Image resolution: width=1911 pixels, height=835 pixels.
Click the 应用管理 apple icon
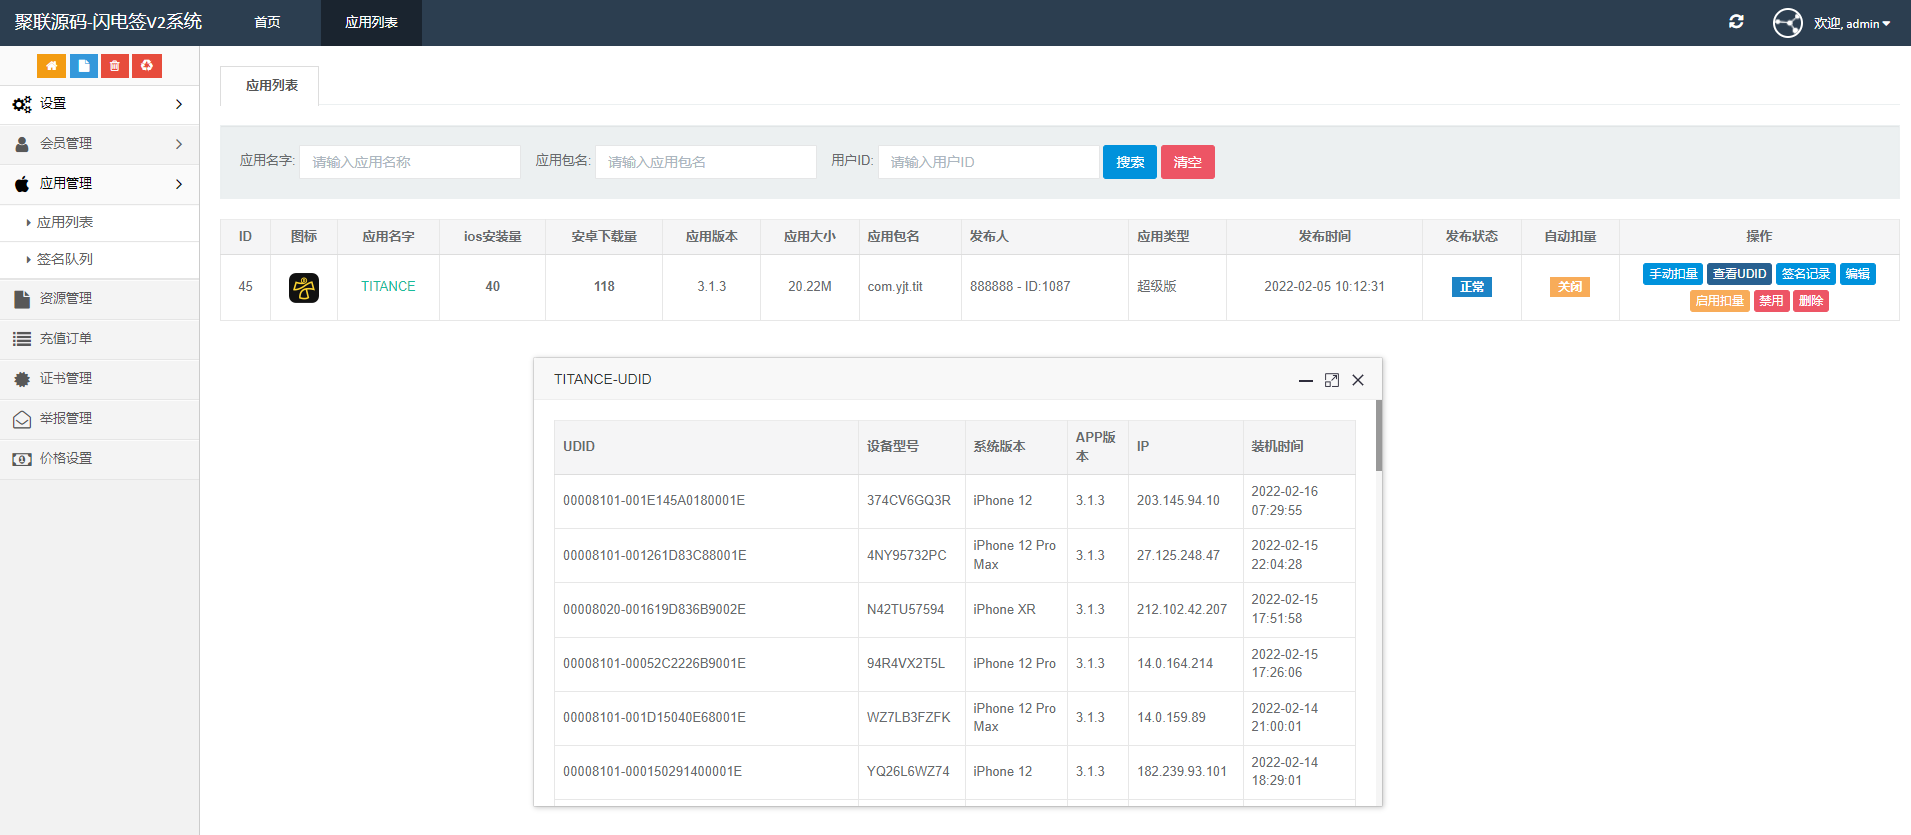22,184
